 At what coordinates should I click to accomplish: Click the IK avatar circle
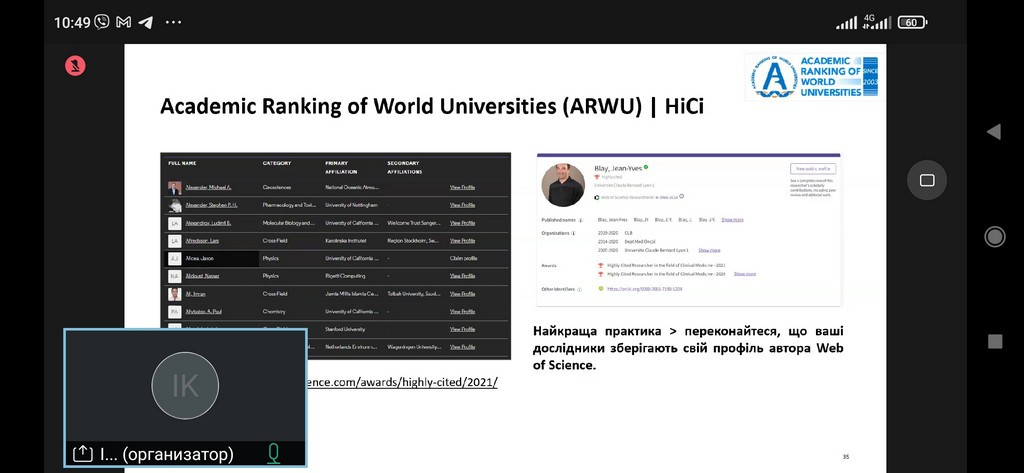point(185,385)
